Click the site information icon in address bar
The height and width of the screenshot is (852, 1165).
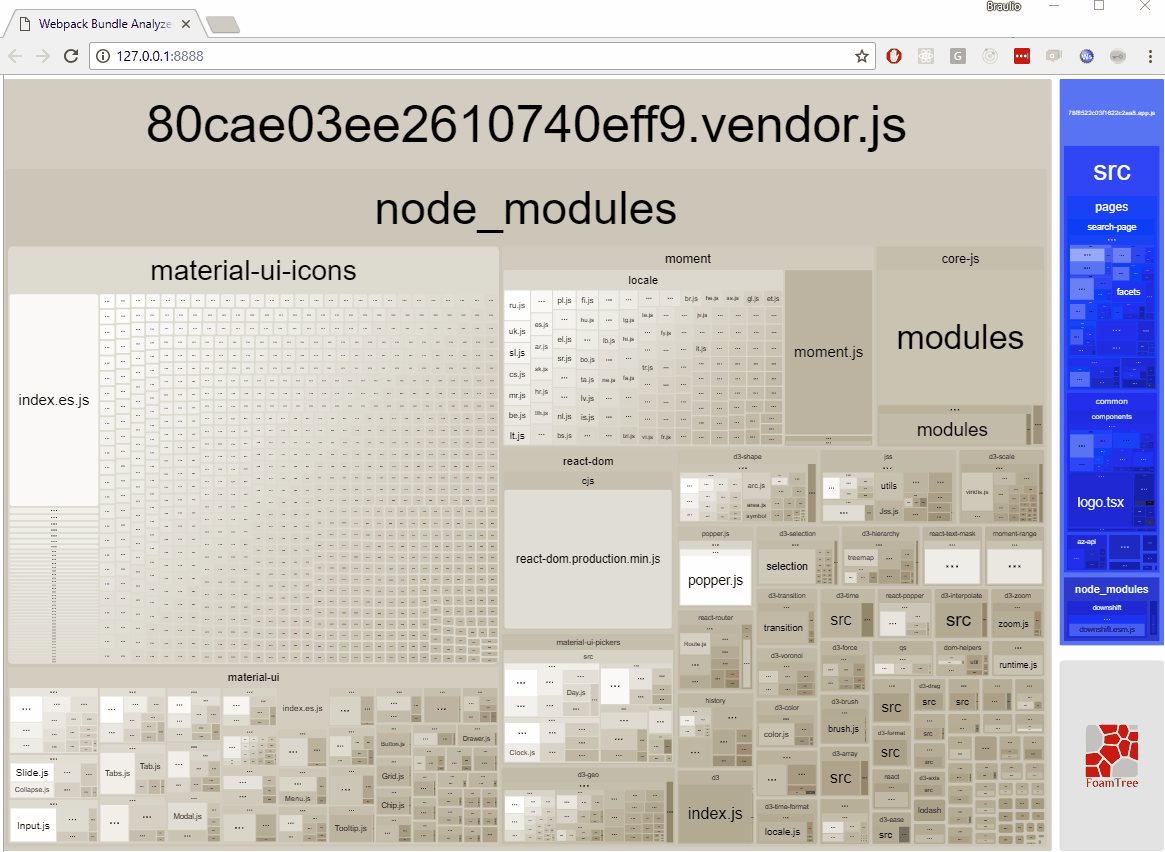coord(103,56)
